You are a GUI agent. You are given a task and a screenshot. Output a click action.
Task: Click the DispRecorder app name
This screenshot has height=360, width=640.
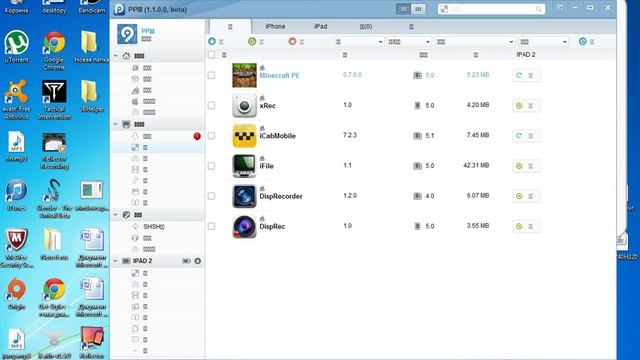[281, 196]
